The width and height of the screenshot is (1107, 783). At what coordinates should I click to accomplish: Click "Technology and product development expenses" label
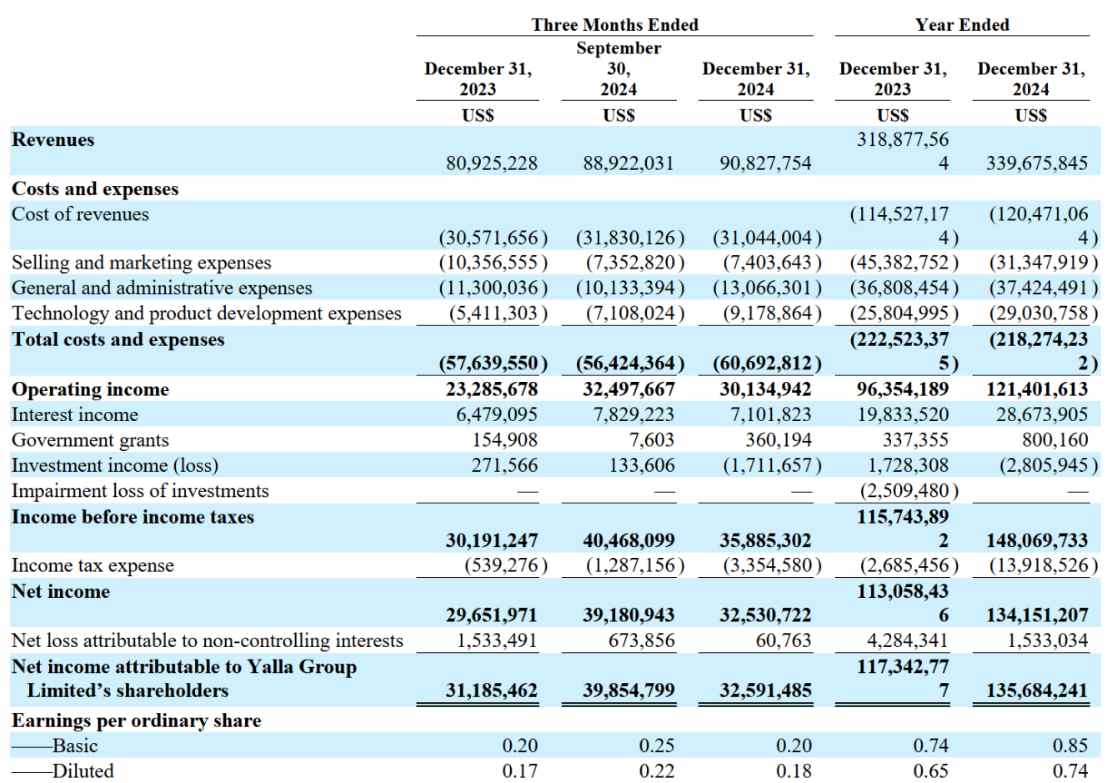(x=206, y=313)
